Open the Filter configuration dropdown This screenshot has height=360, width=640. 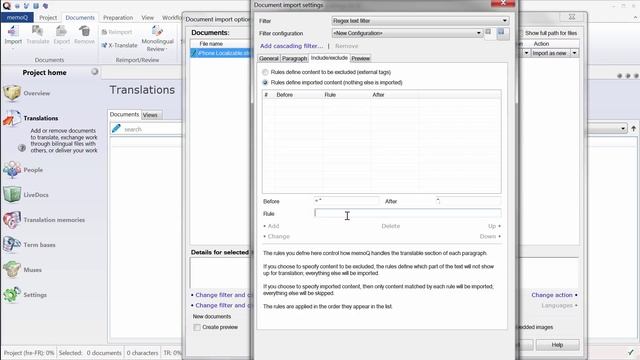click(x=407, y=33)
